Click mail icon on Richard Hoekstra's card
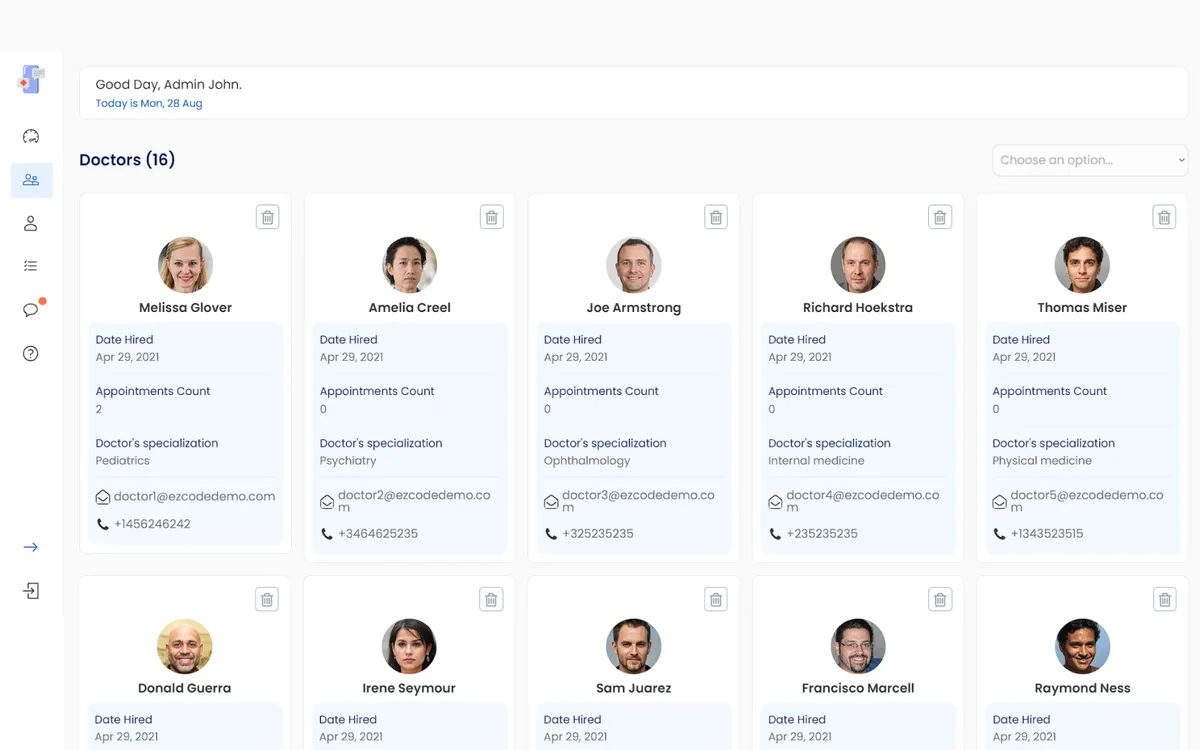Image resolution: width=1200 pixels, height=750 pixels. click(x=775, y=502)
